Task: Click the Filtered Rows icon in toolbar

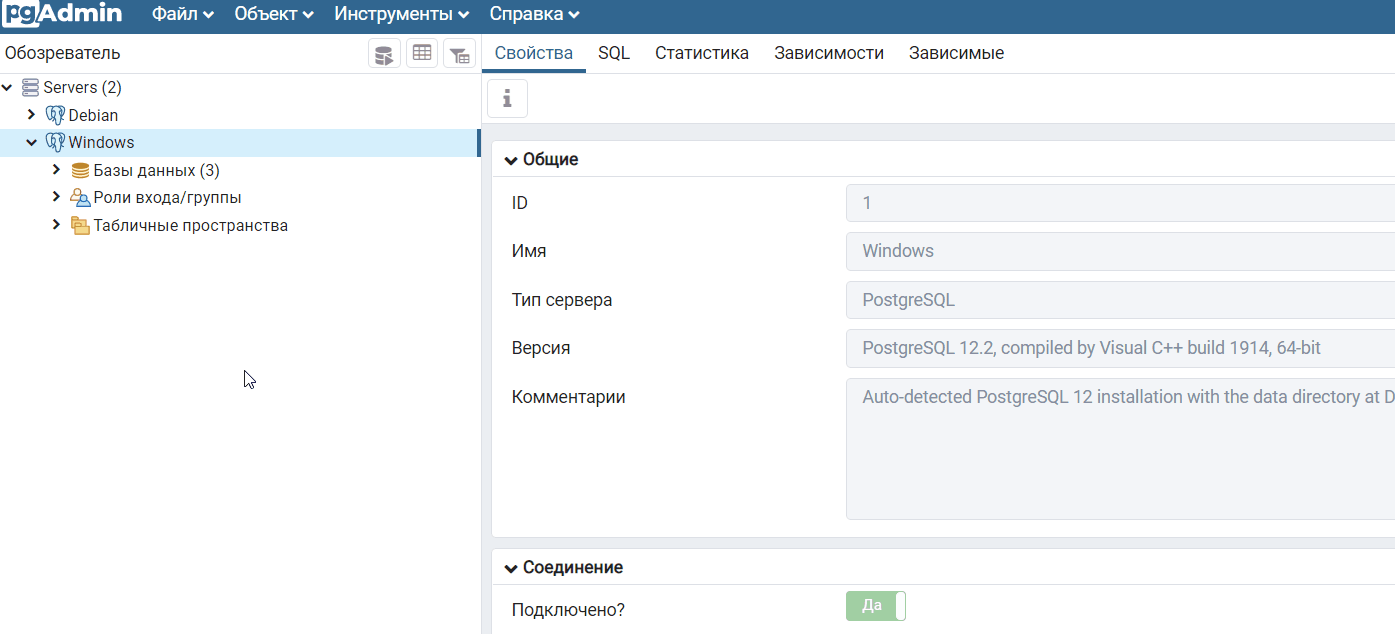Action: [459, 54]
